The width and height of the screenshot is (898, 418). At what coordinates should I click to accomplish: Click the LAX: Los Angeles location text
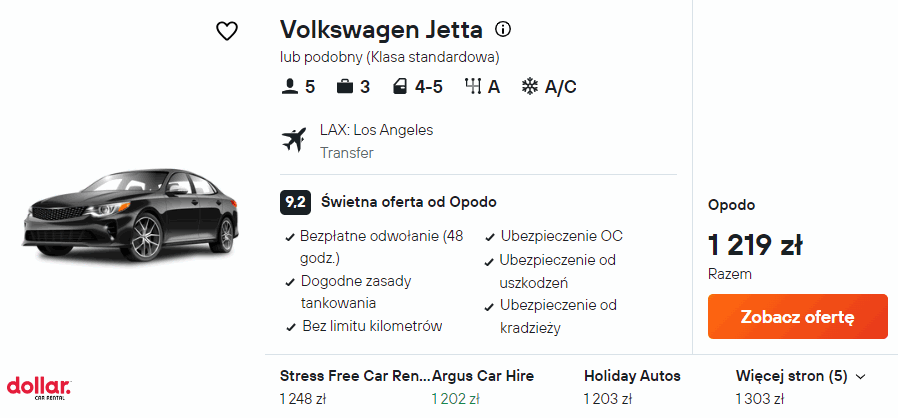[x=376, y=130]
